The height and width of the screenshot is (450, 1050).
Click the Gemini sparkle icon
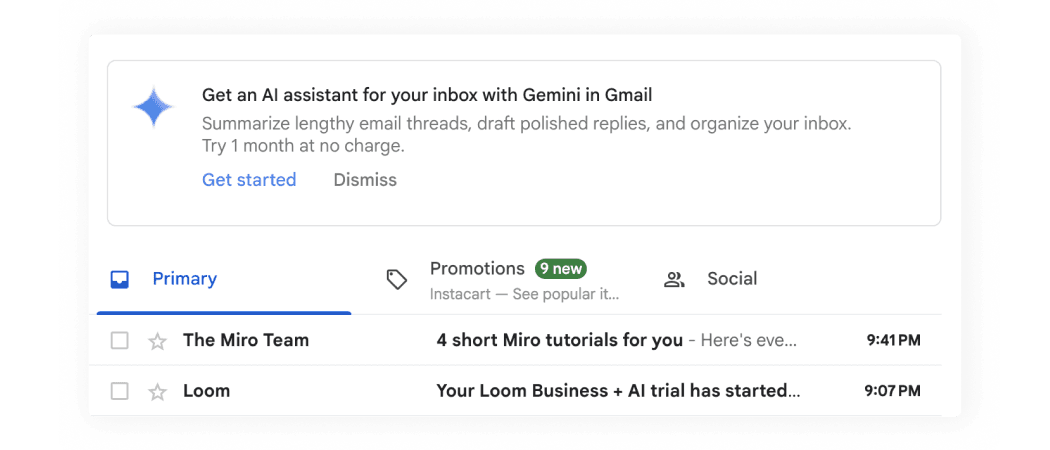tap(153, 107)
